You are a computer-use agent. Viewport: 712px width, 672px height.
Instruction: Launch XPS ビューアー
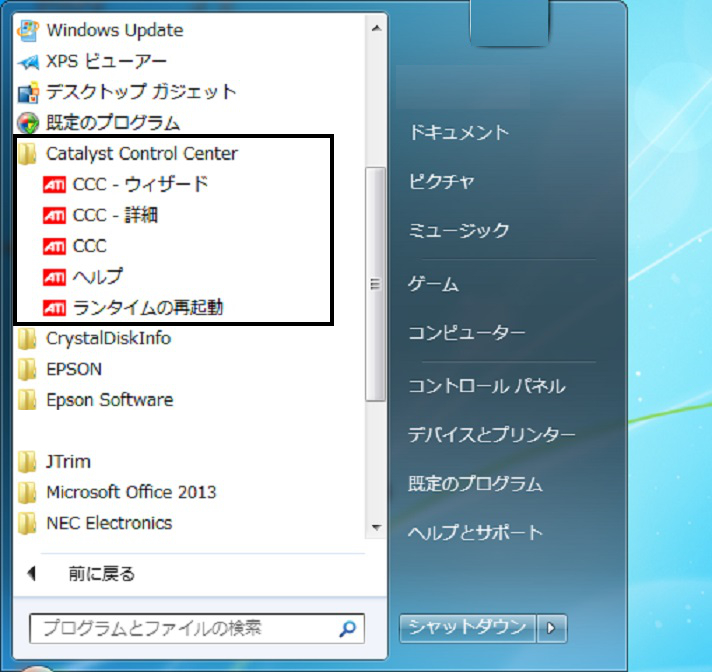coord(107,61)
